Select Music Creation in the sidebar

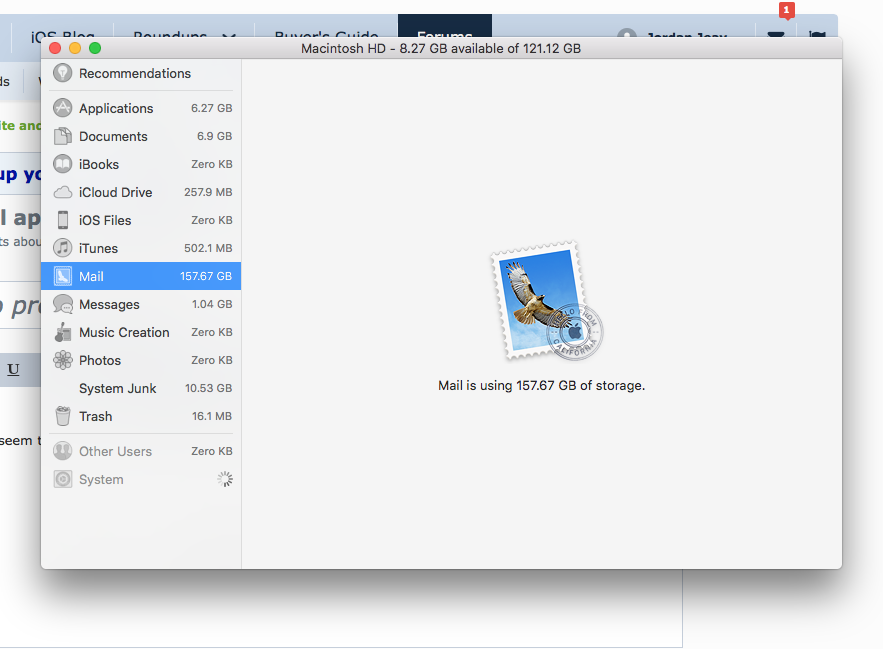tap(141, 332)
